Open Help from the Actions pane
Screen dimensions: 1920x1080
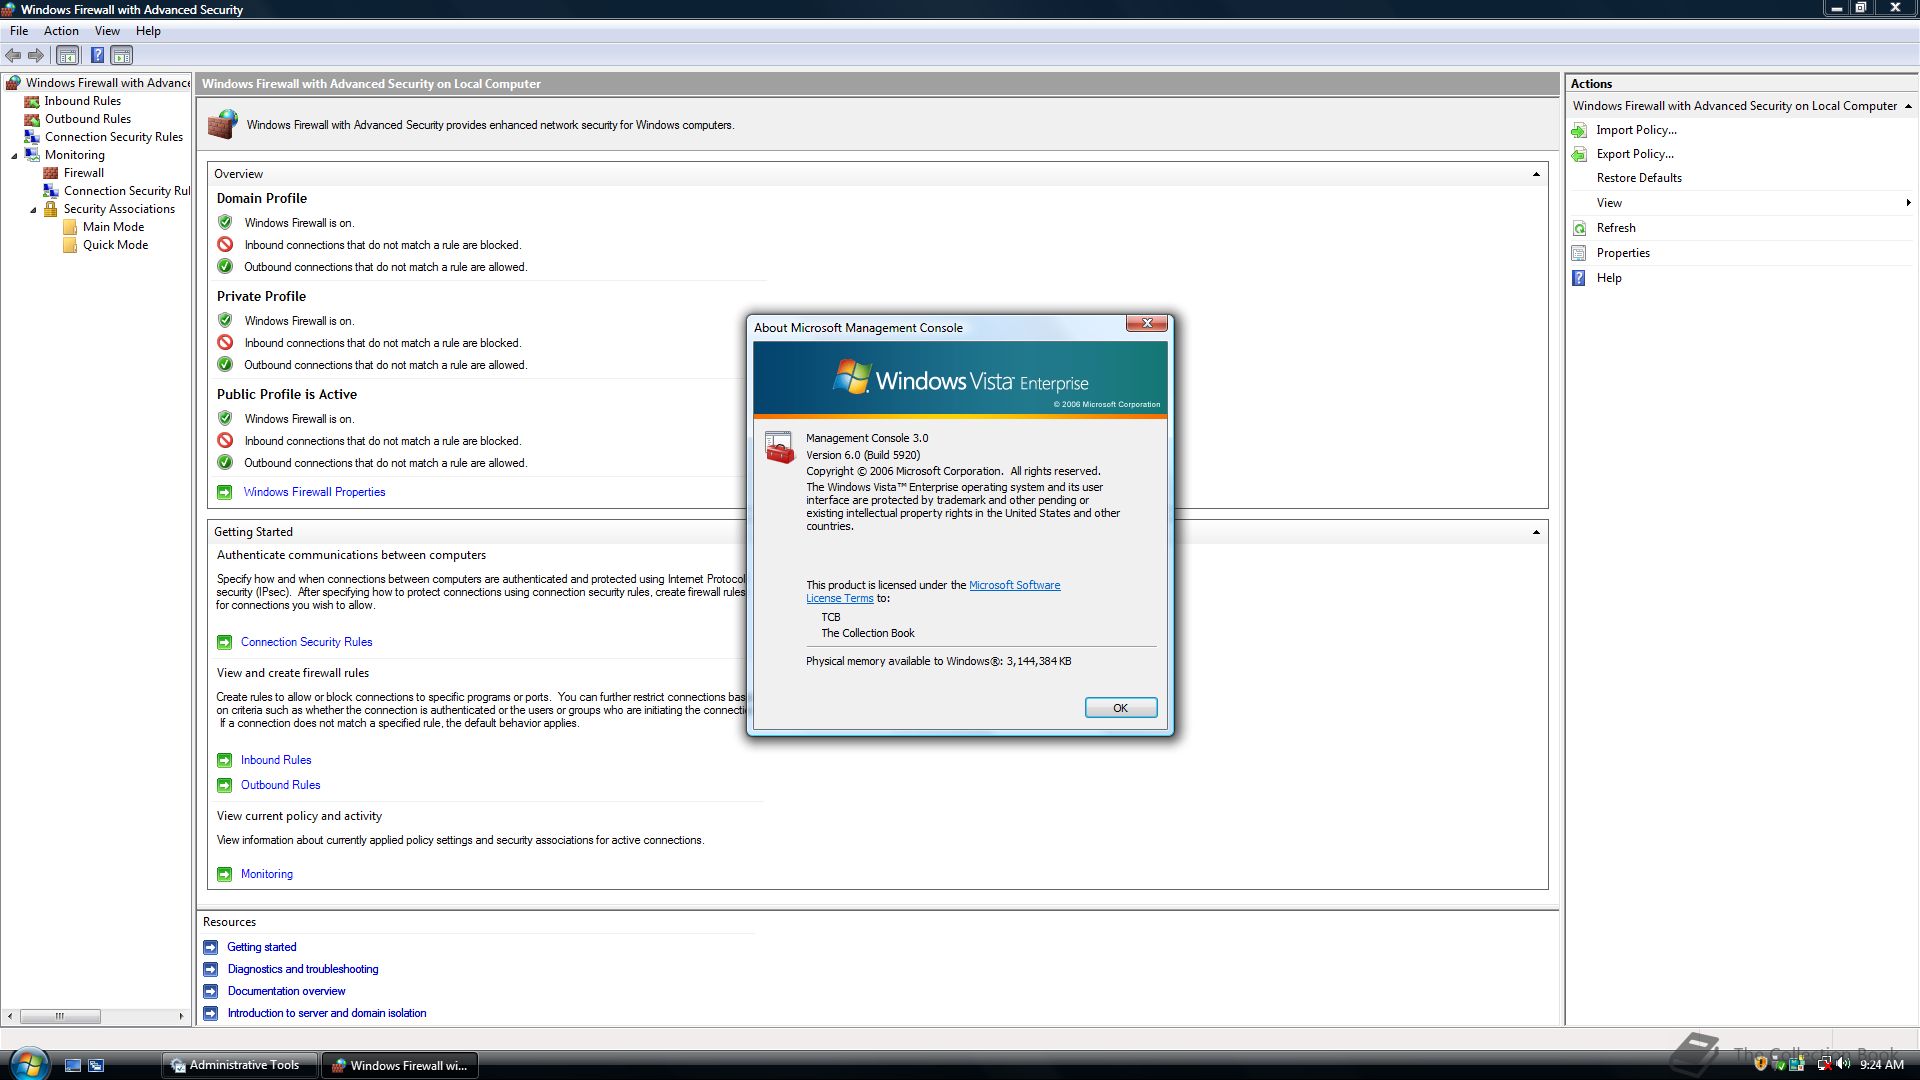[x=1608, y=278]
